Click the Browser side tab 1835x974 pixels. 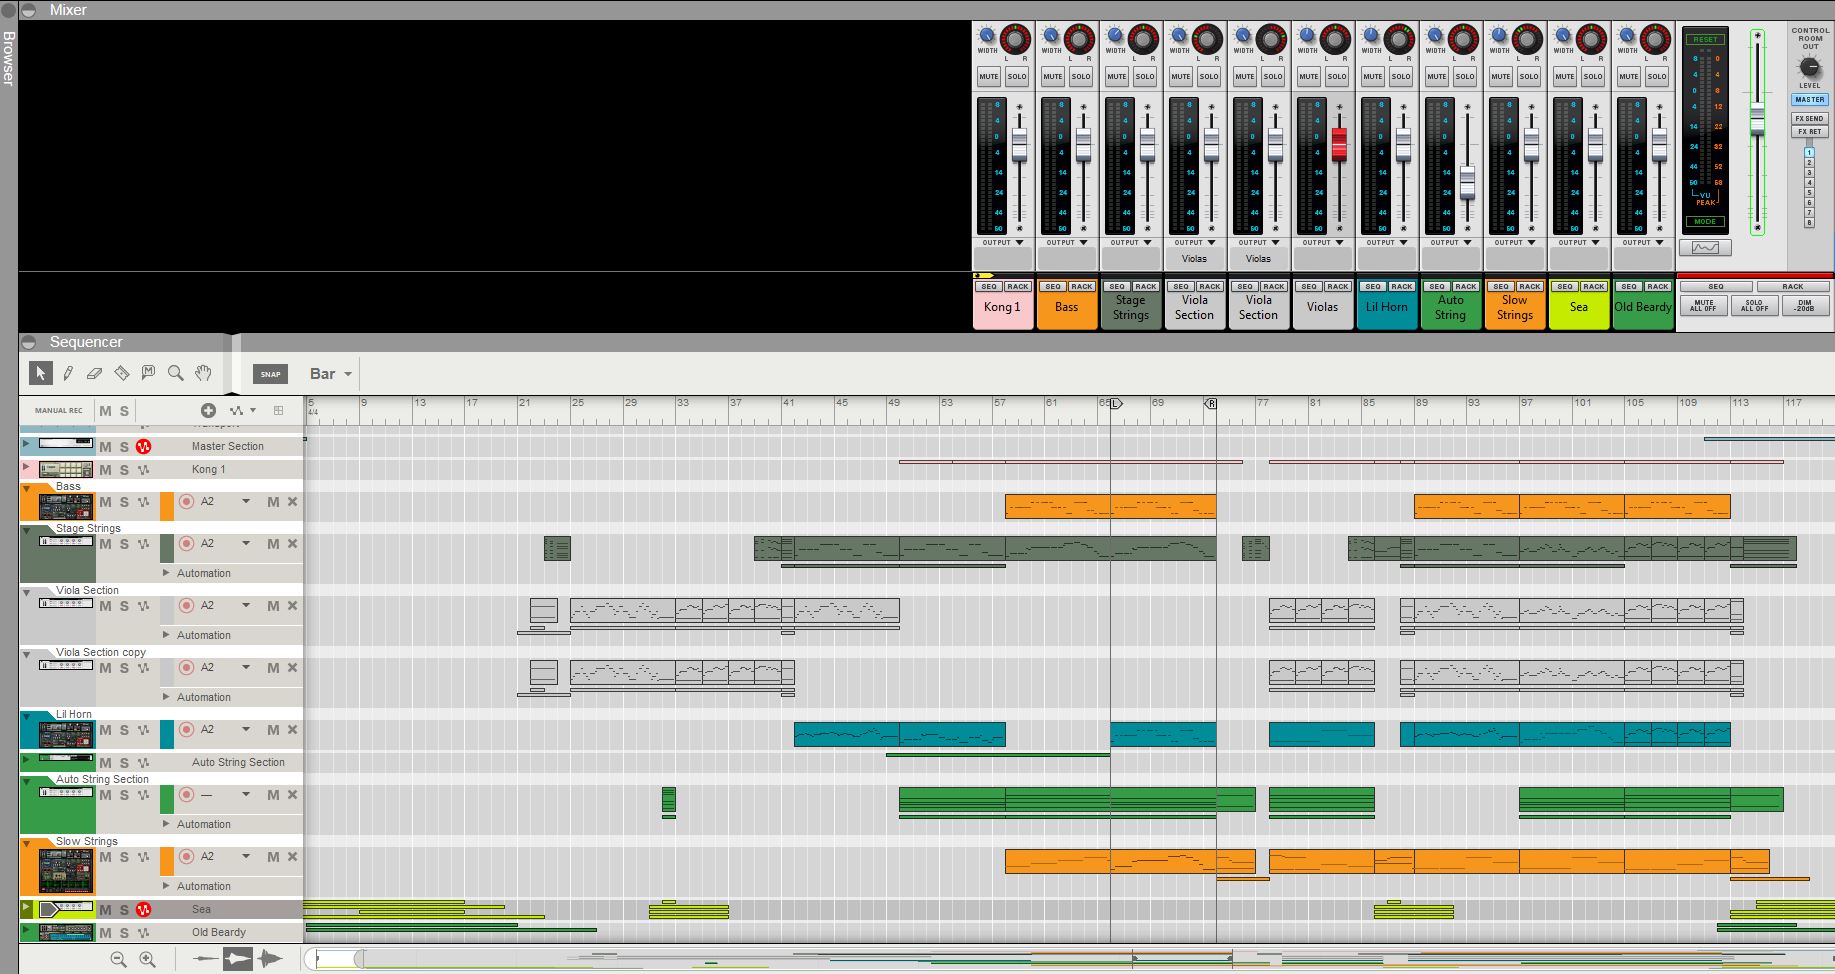9,58
